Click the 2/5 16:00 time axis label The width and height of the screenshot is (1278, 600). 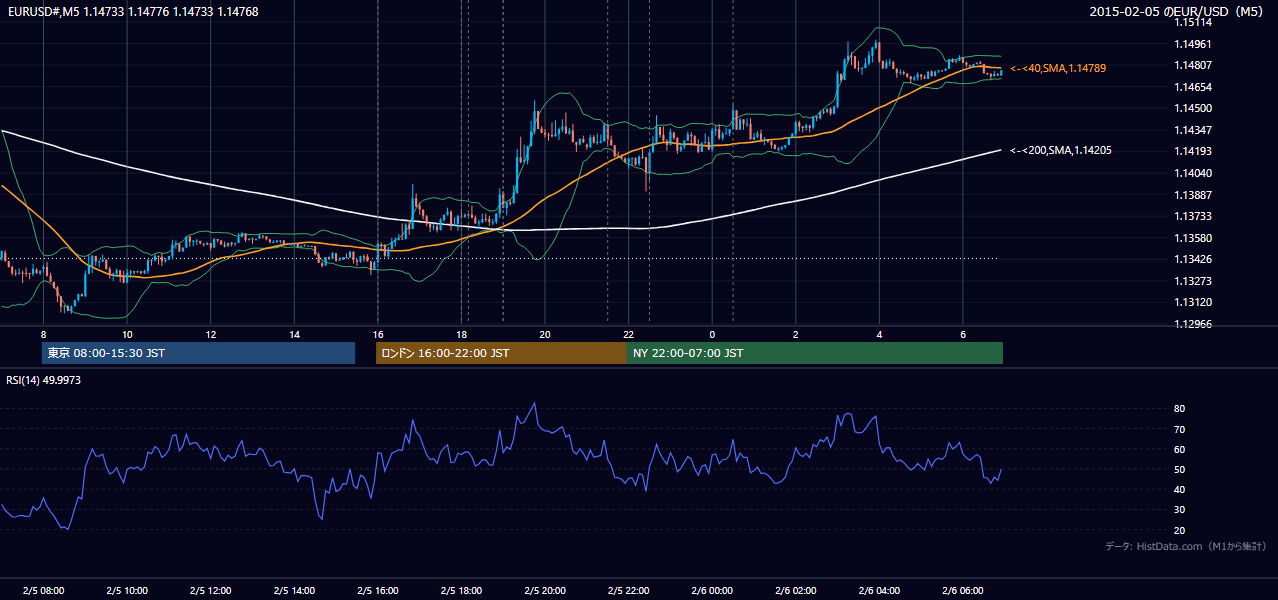point(377,591)
